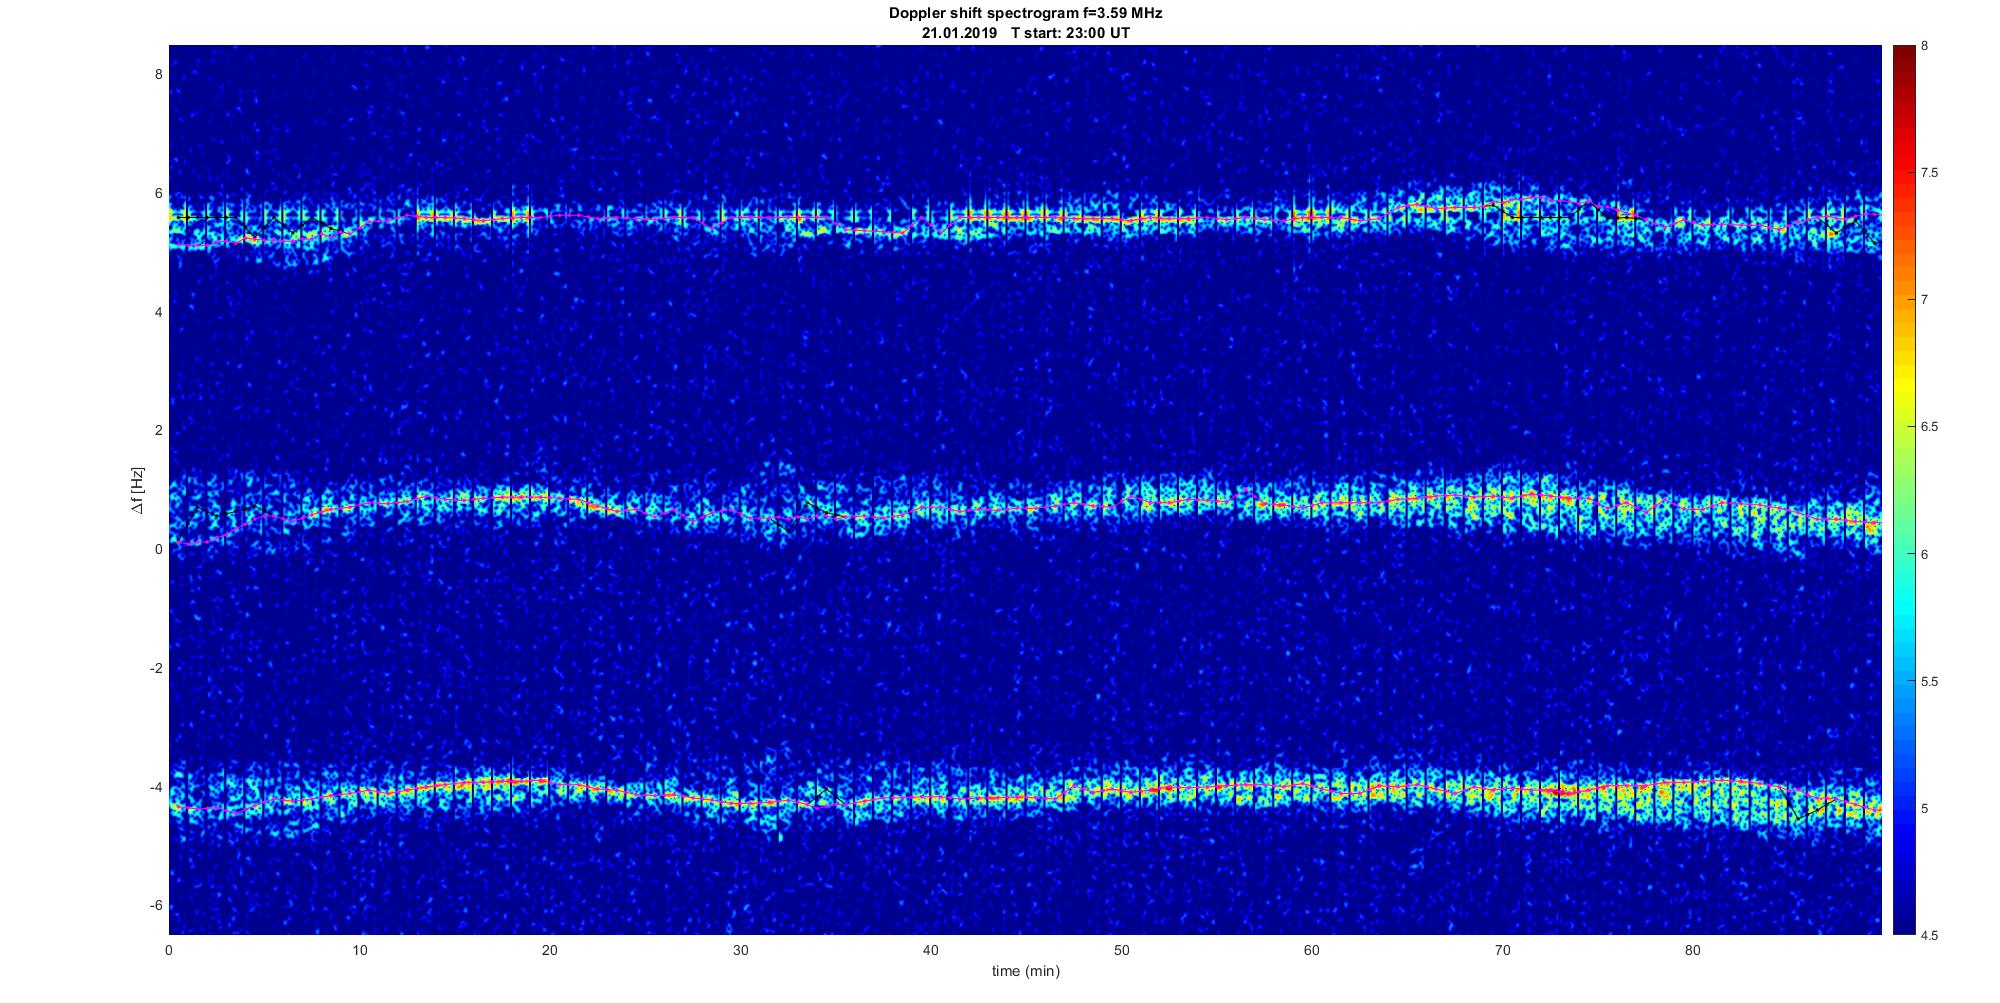2000x1003 pixels.
Task: Click the middle Doppler trace at 50 minutes
Action: (x=1121, y=504)
